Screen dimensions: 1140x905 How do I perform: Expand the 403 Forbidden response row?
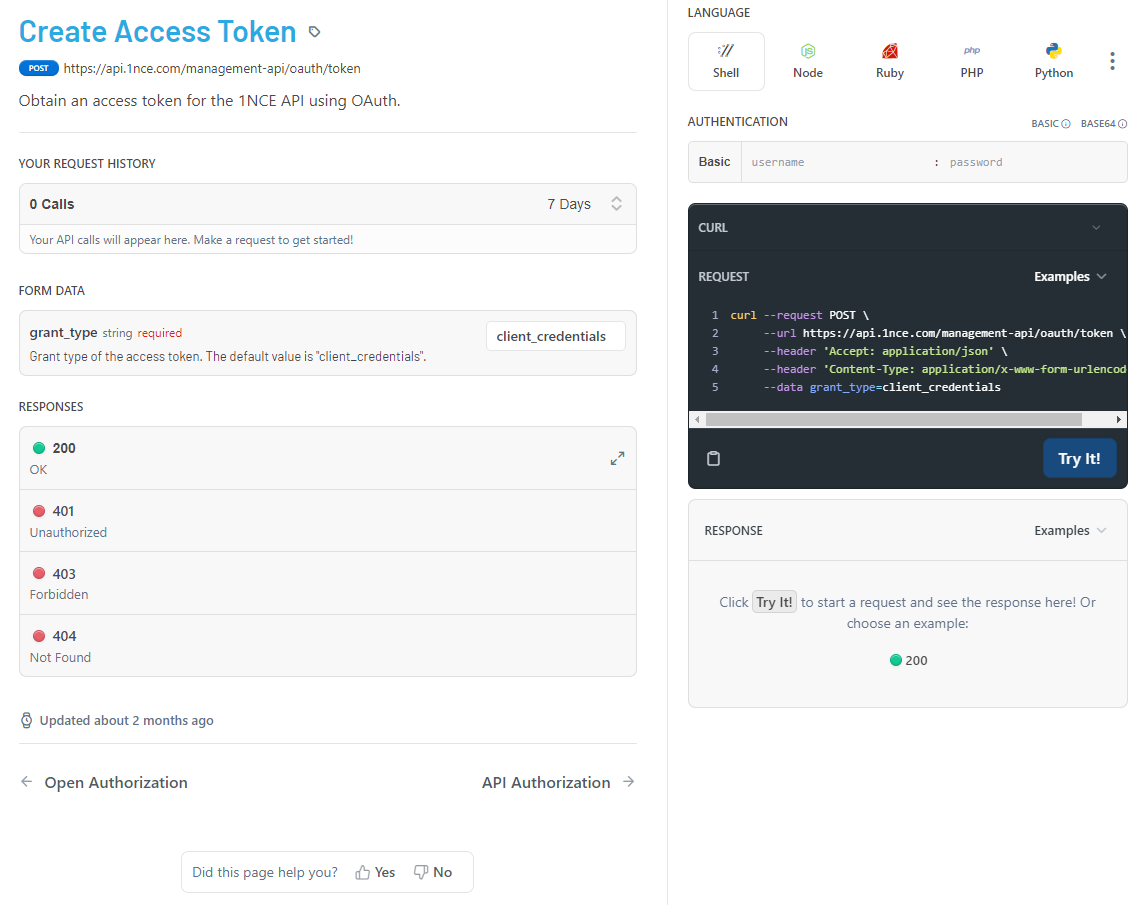click(328, 584)
